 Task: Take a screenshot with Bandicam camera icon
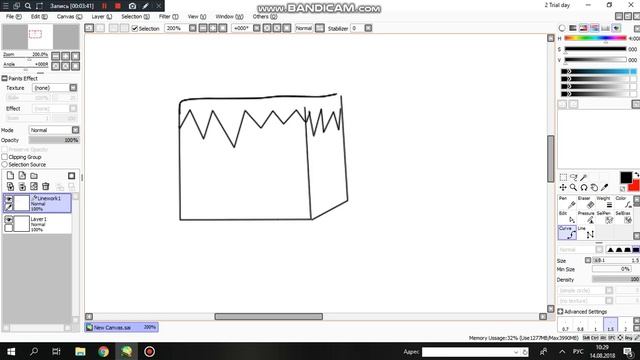click(x=132, y=6)
